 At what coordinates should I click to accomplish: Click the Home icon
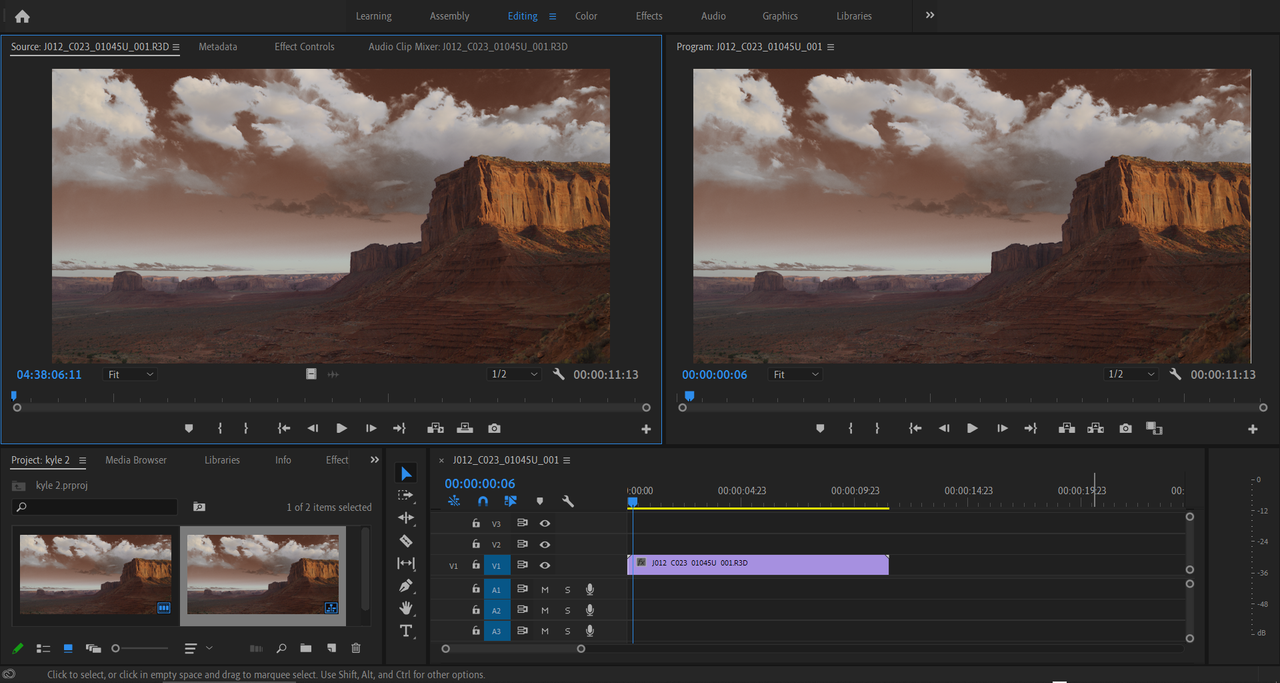pos(22,16)
